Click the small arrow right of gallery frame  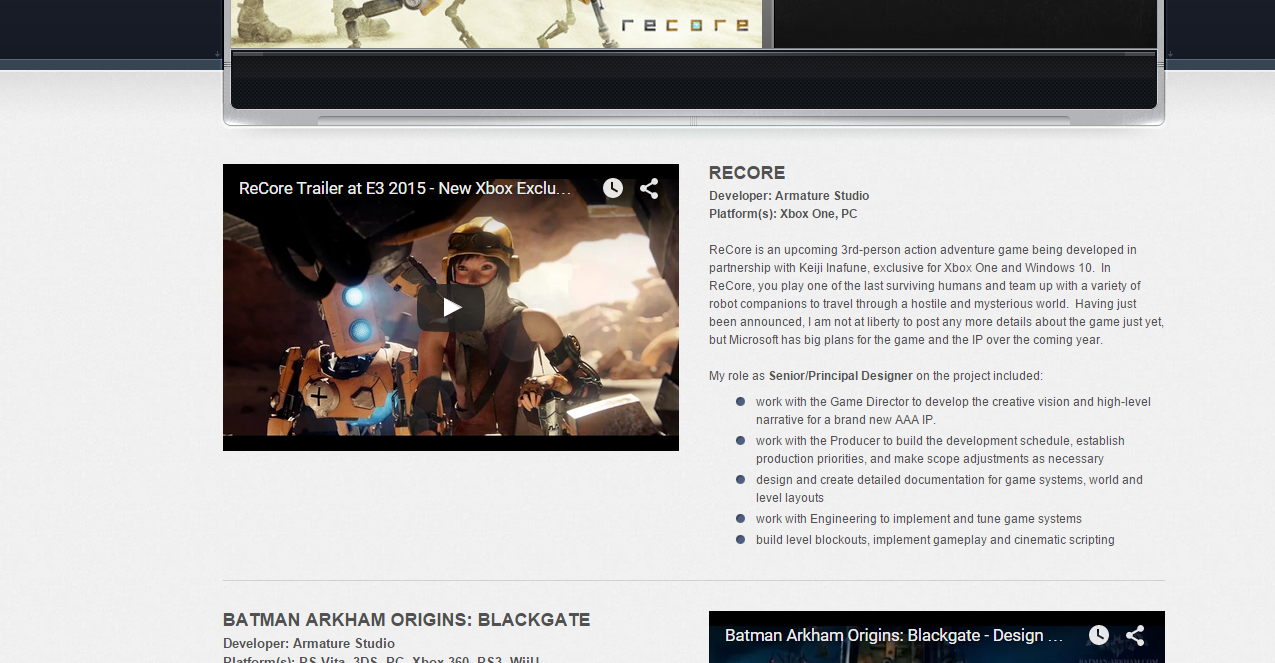[1170, 54]
